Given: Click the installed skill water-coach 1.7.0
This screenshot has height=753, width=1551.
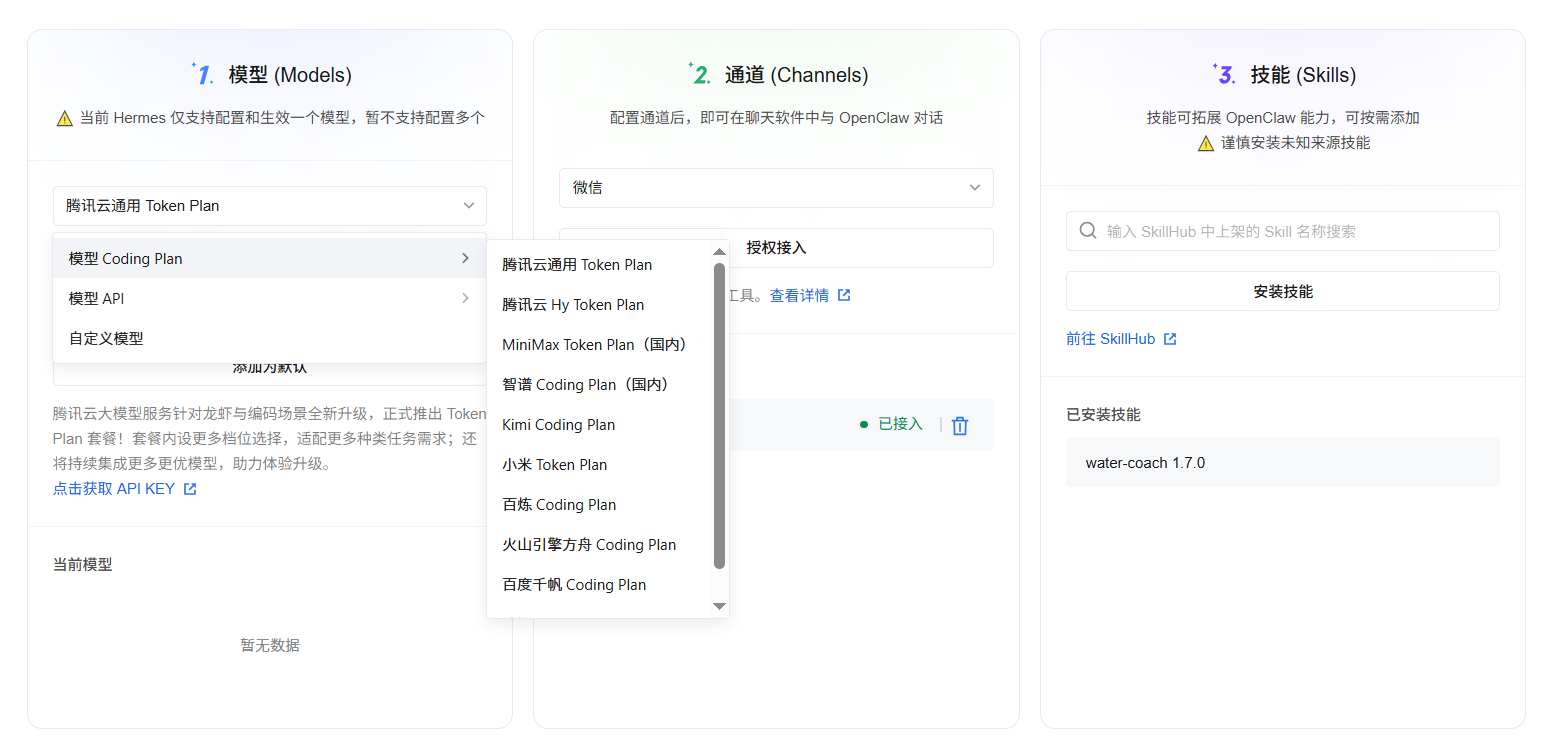Looking at the screenshot, I should [1283, 463].
